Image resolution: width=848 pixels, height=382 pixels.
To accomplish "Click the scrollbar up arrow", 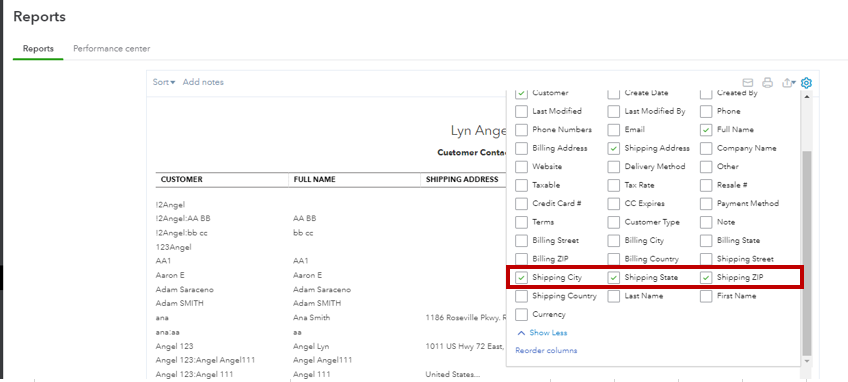I will tap(807, 97).
